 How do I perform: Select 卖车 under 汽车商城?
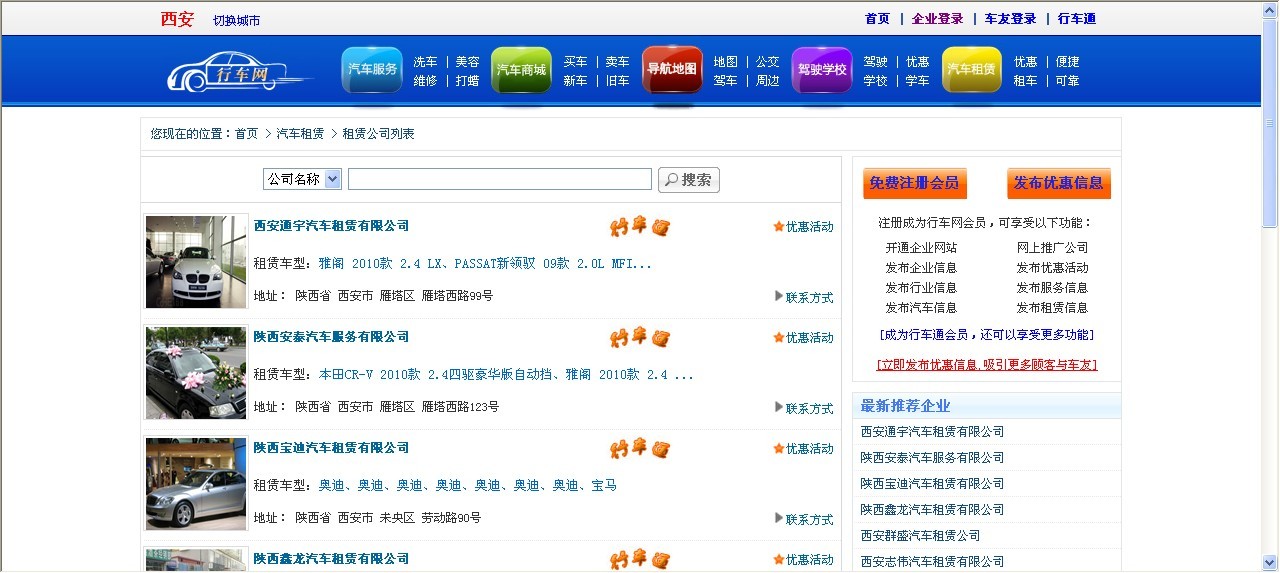[618, 62]
